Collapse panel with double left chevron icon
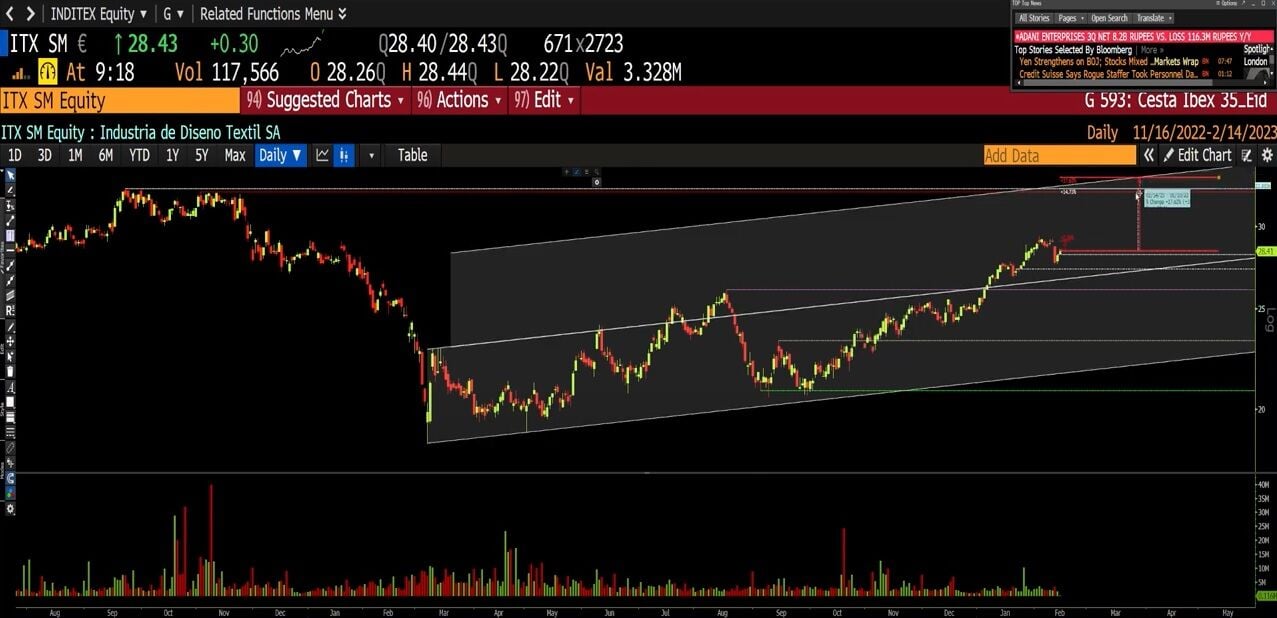Screen dimensions: 1277x618 [1149, 155]
